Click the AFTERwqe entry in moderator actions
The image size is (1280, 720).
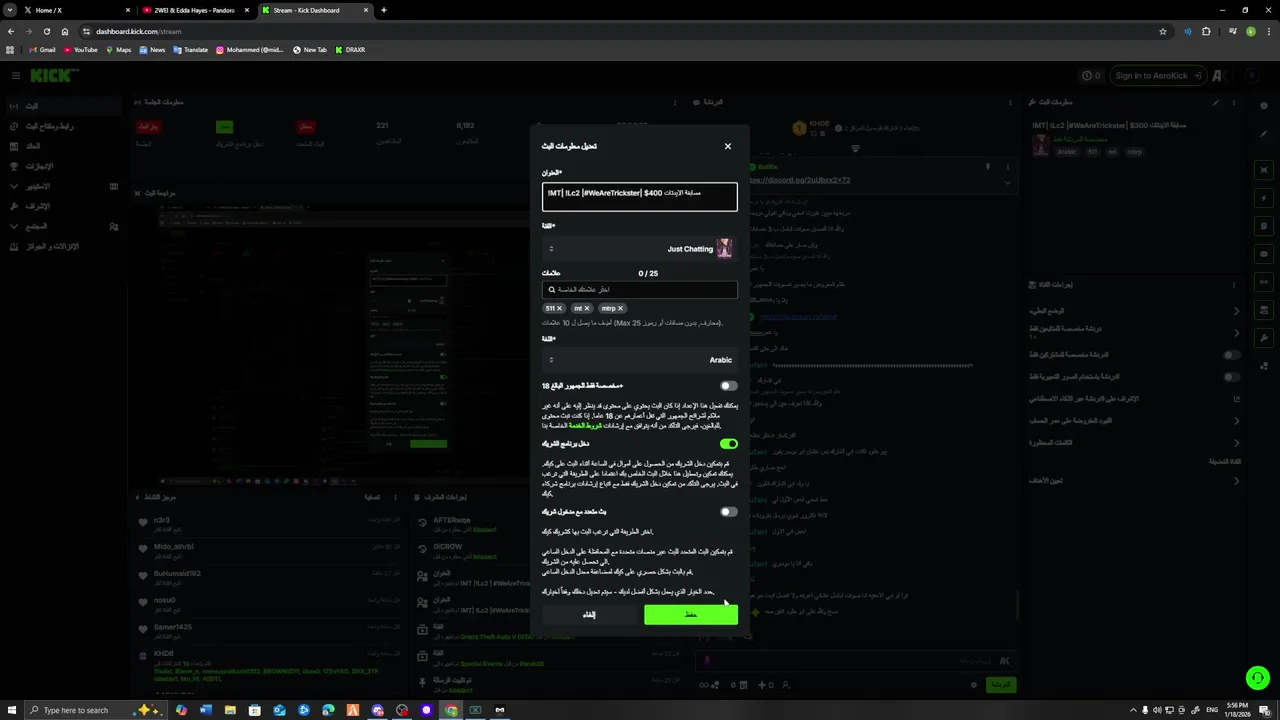click(x=452, y=520)
